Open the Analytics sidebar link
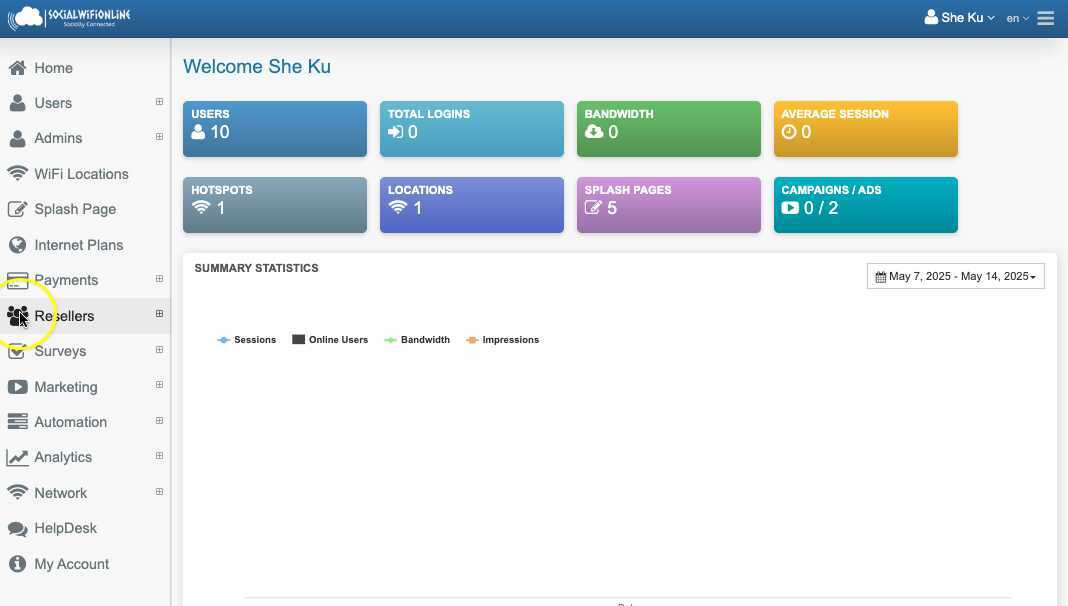 (63, 458)
